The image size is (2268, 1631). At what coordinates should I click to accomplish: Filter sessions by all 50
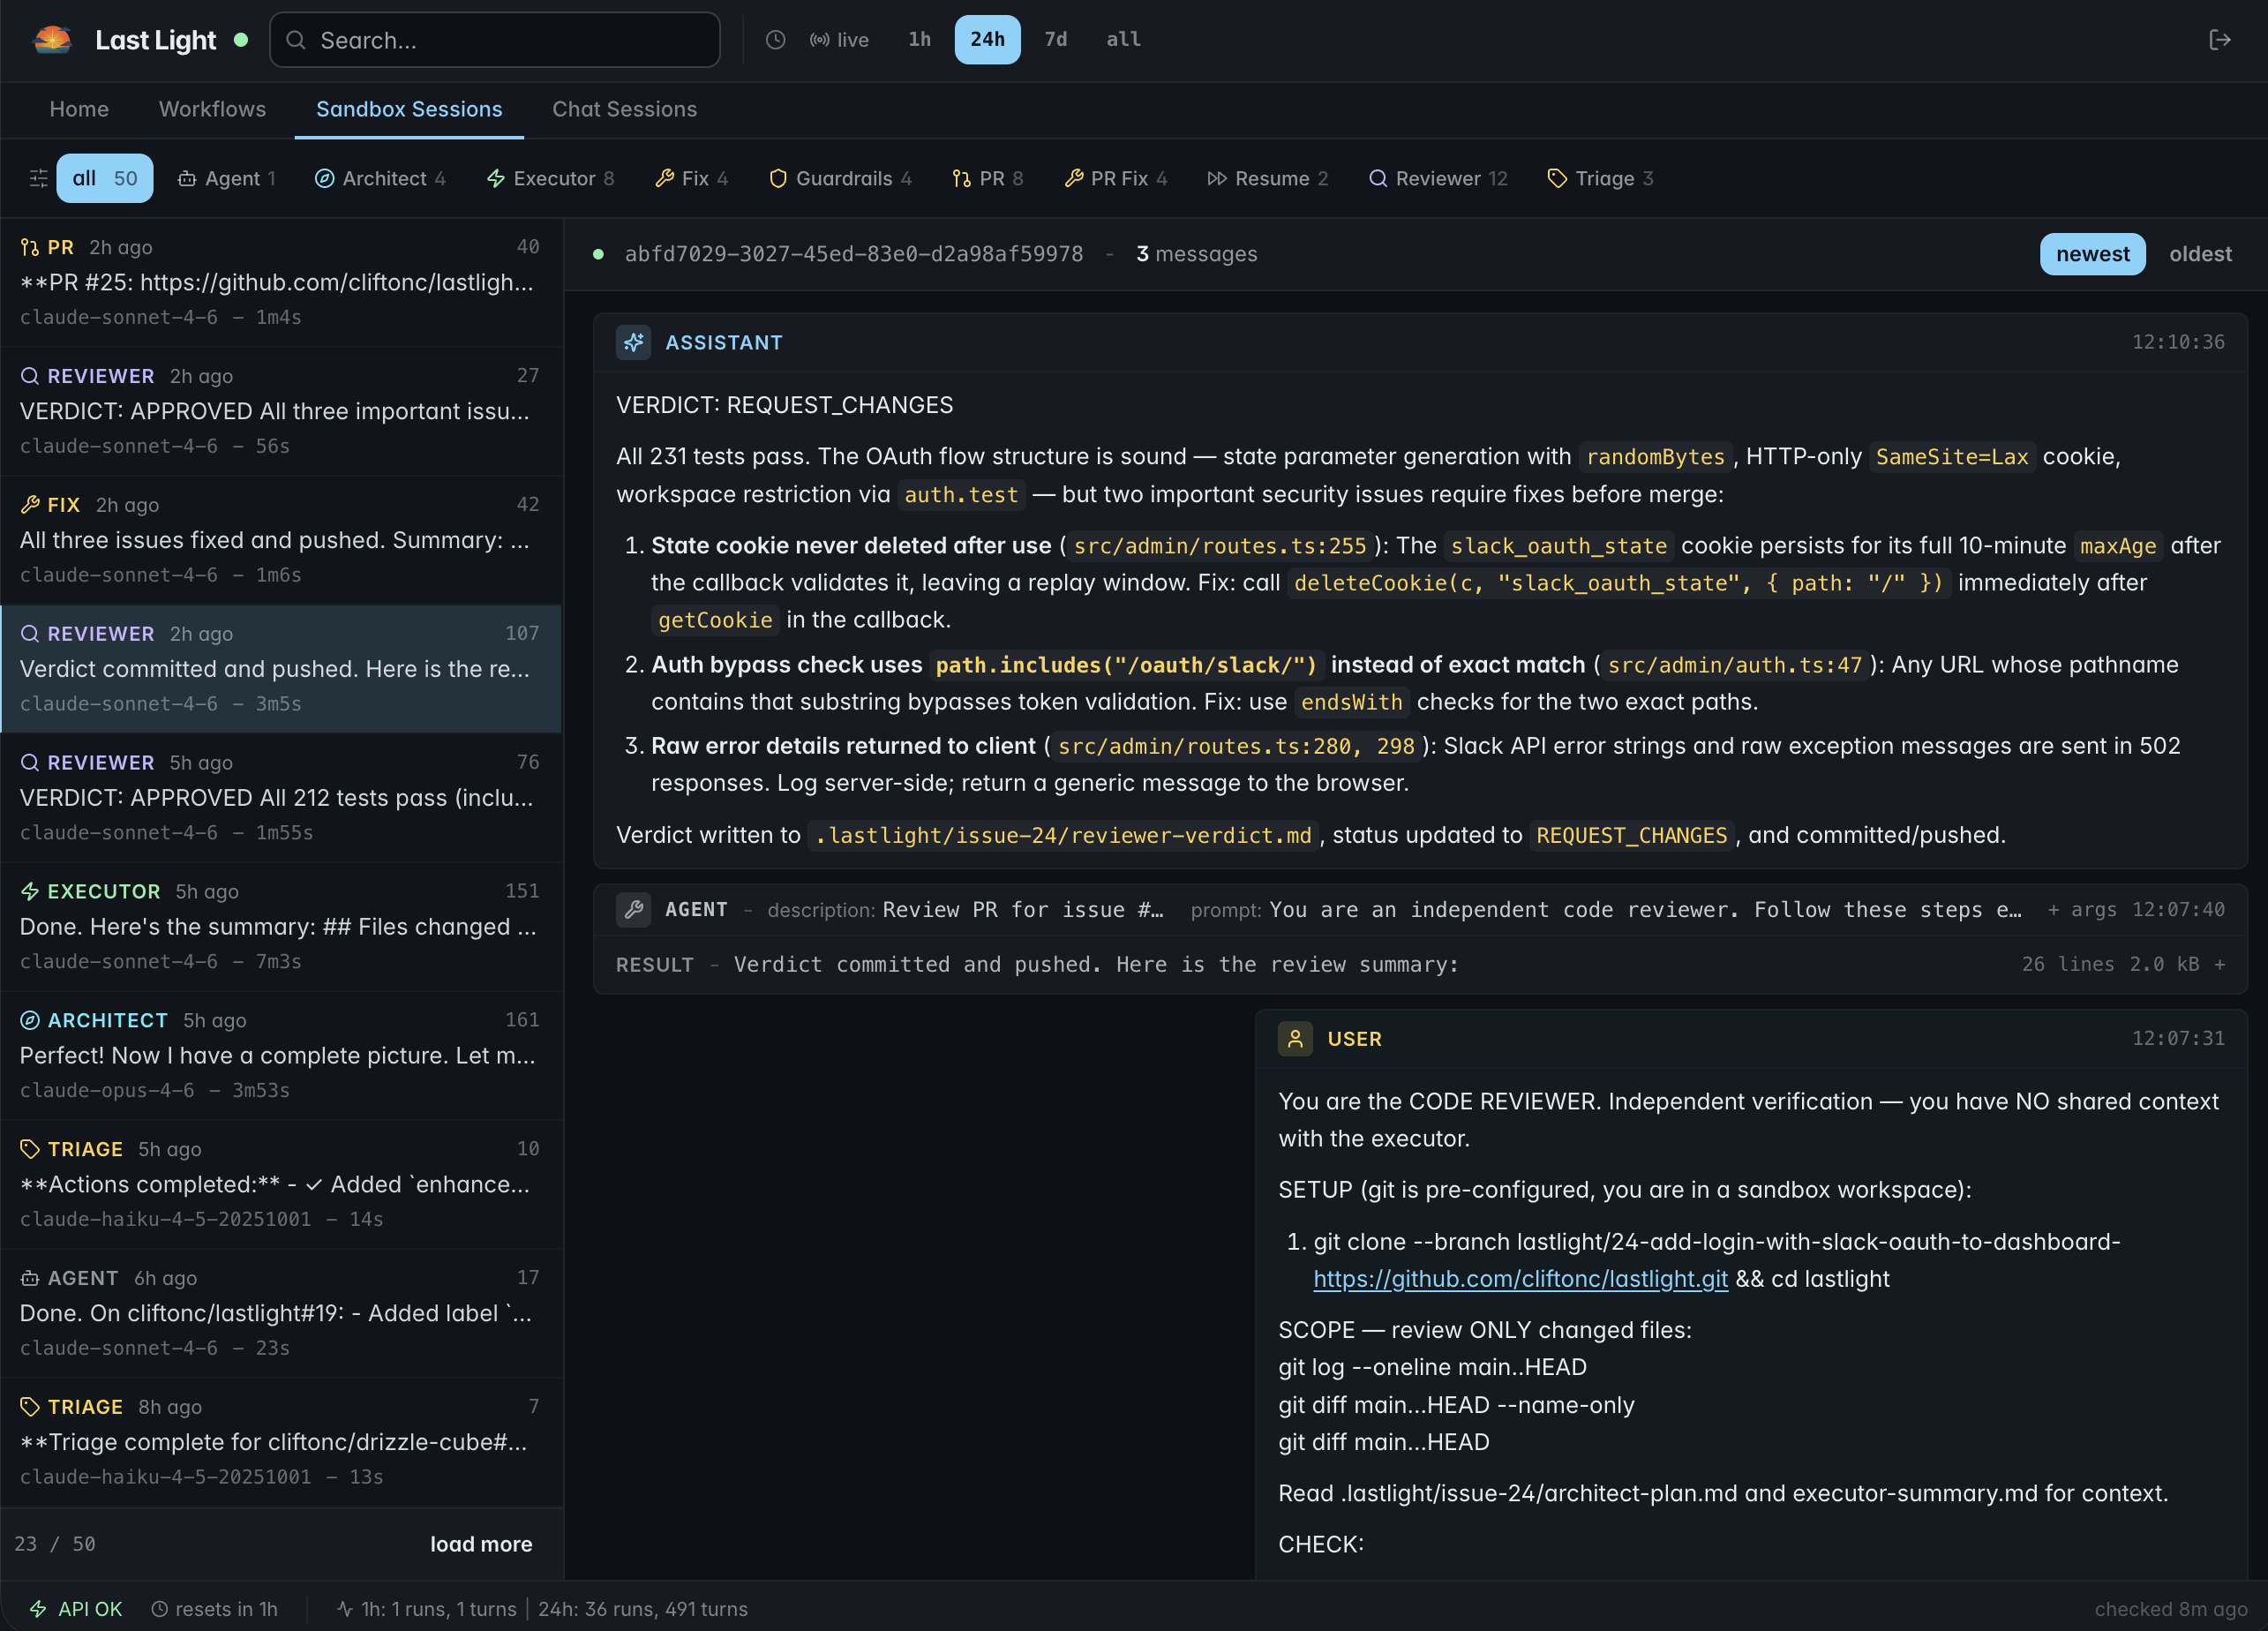[105, 178]
